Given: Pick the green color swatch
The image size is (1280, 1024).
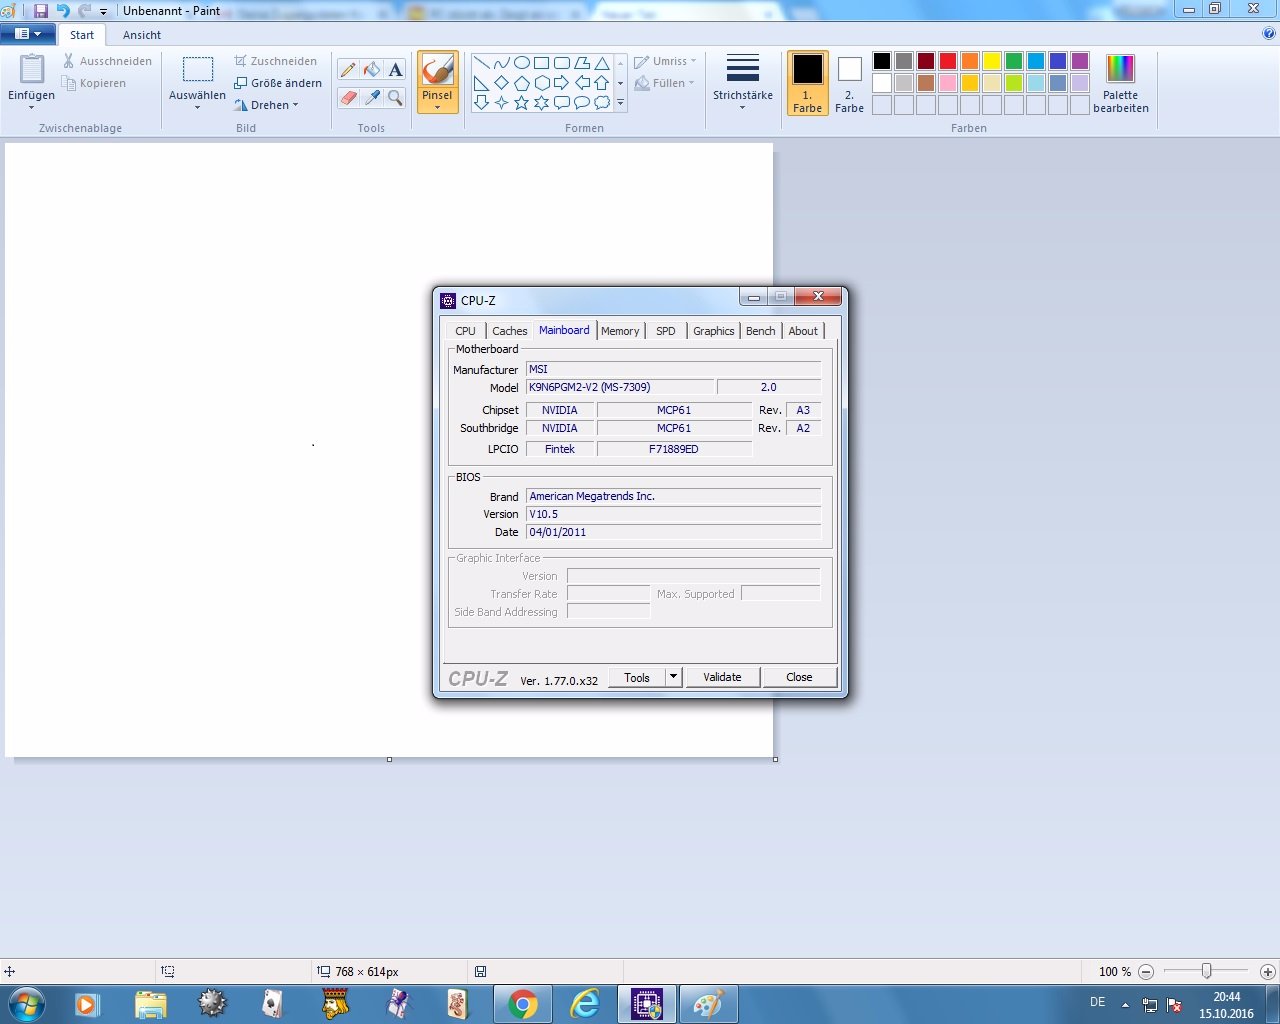Looking at the screenshot, I should [x=1014, y=61].
